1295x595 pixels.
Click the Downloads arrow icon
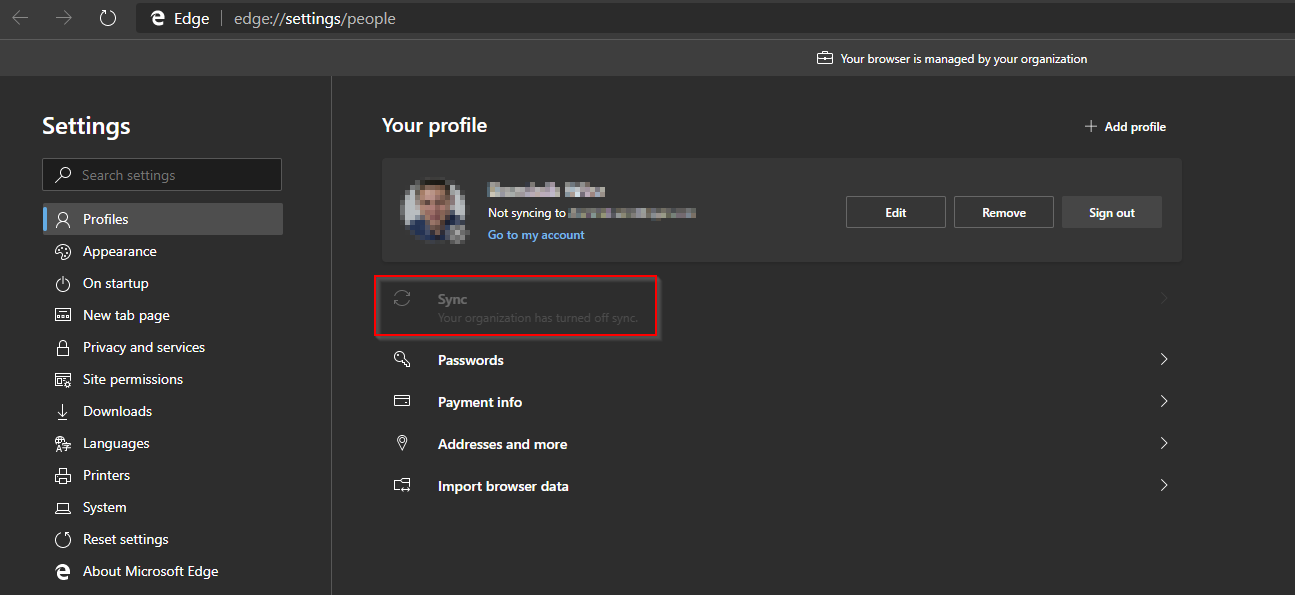tap(62, 411)
